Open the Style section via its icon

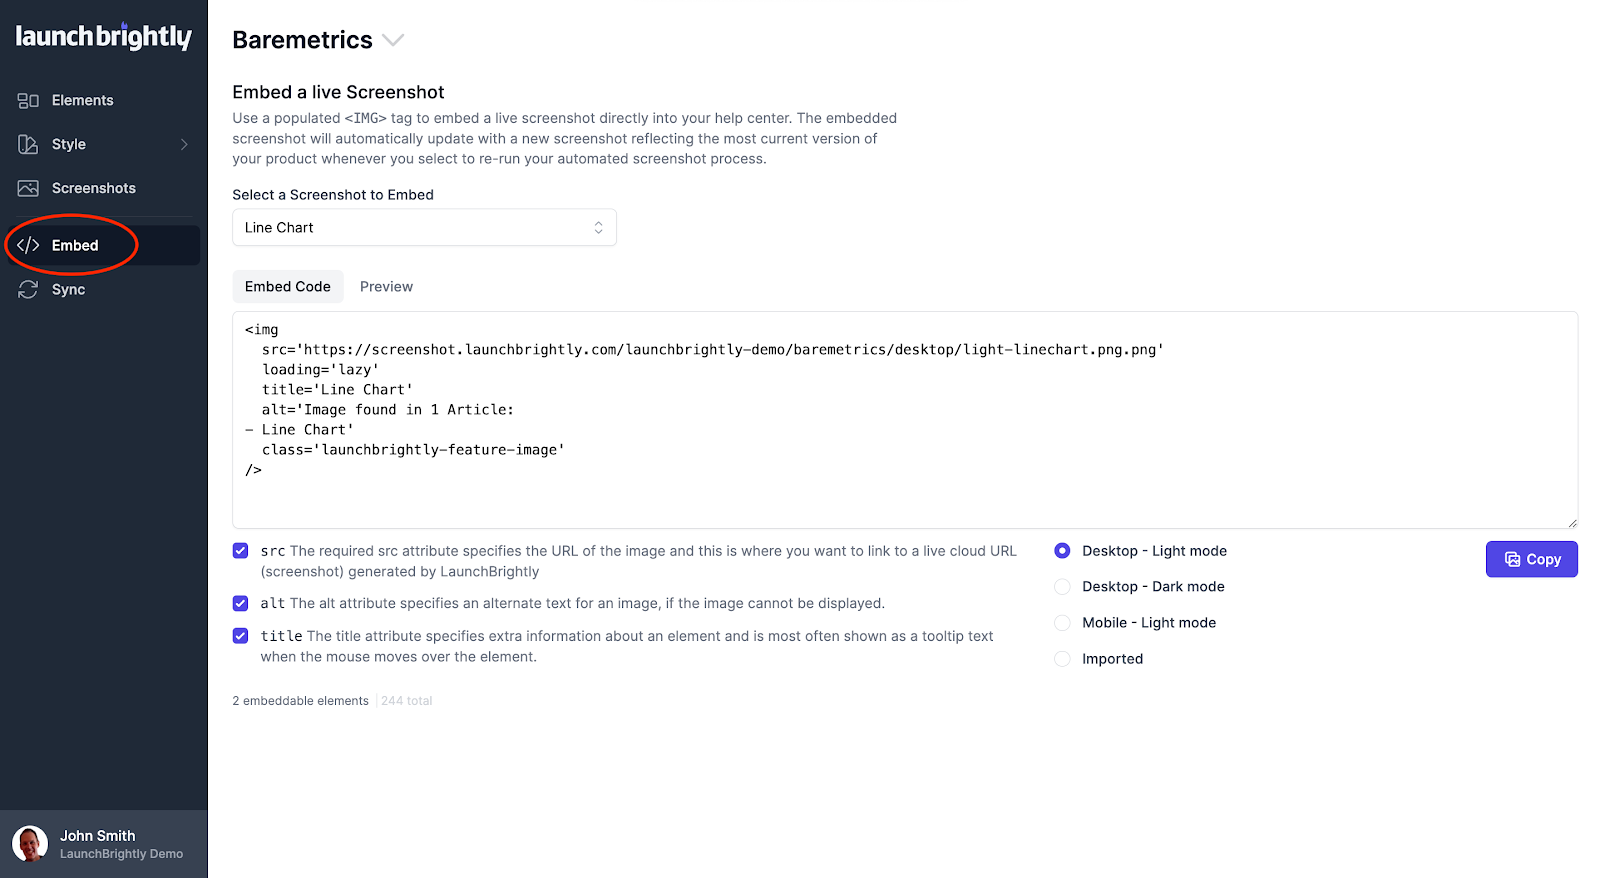[x=29, y=144]
